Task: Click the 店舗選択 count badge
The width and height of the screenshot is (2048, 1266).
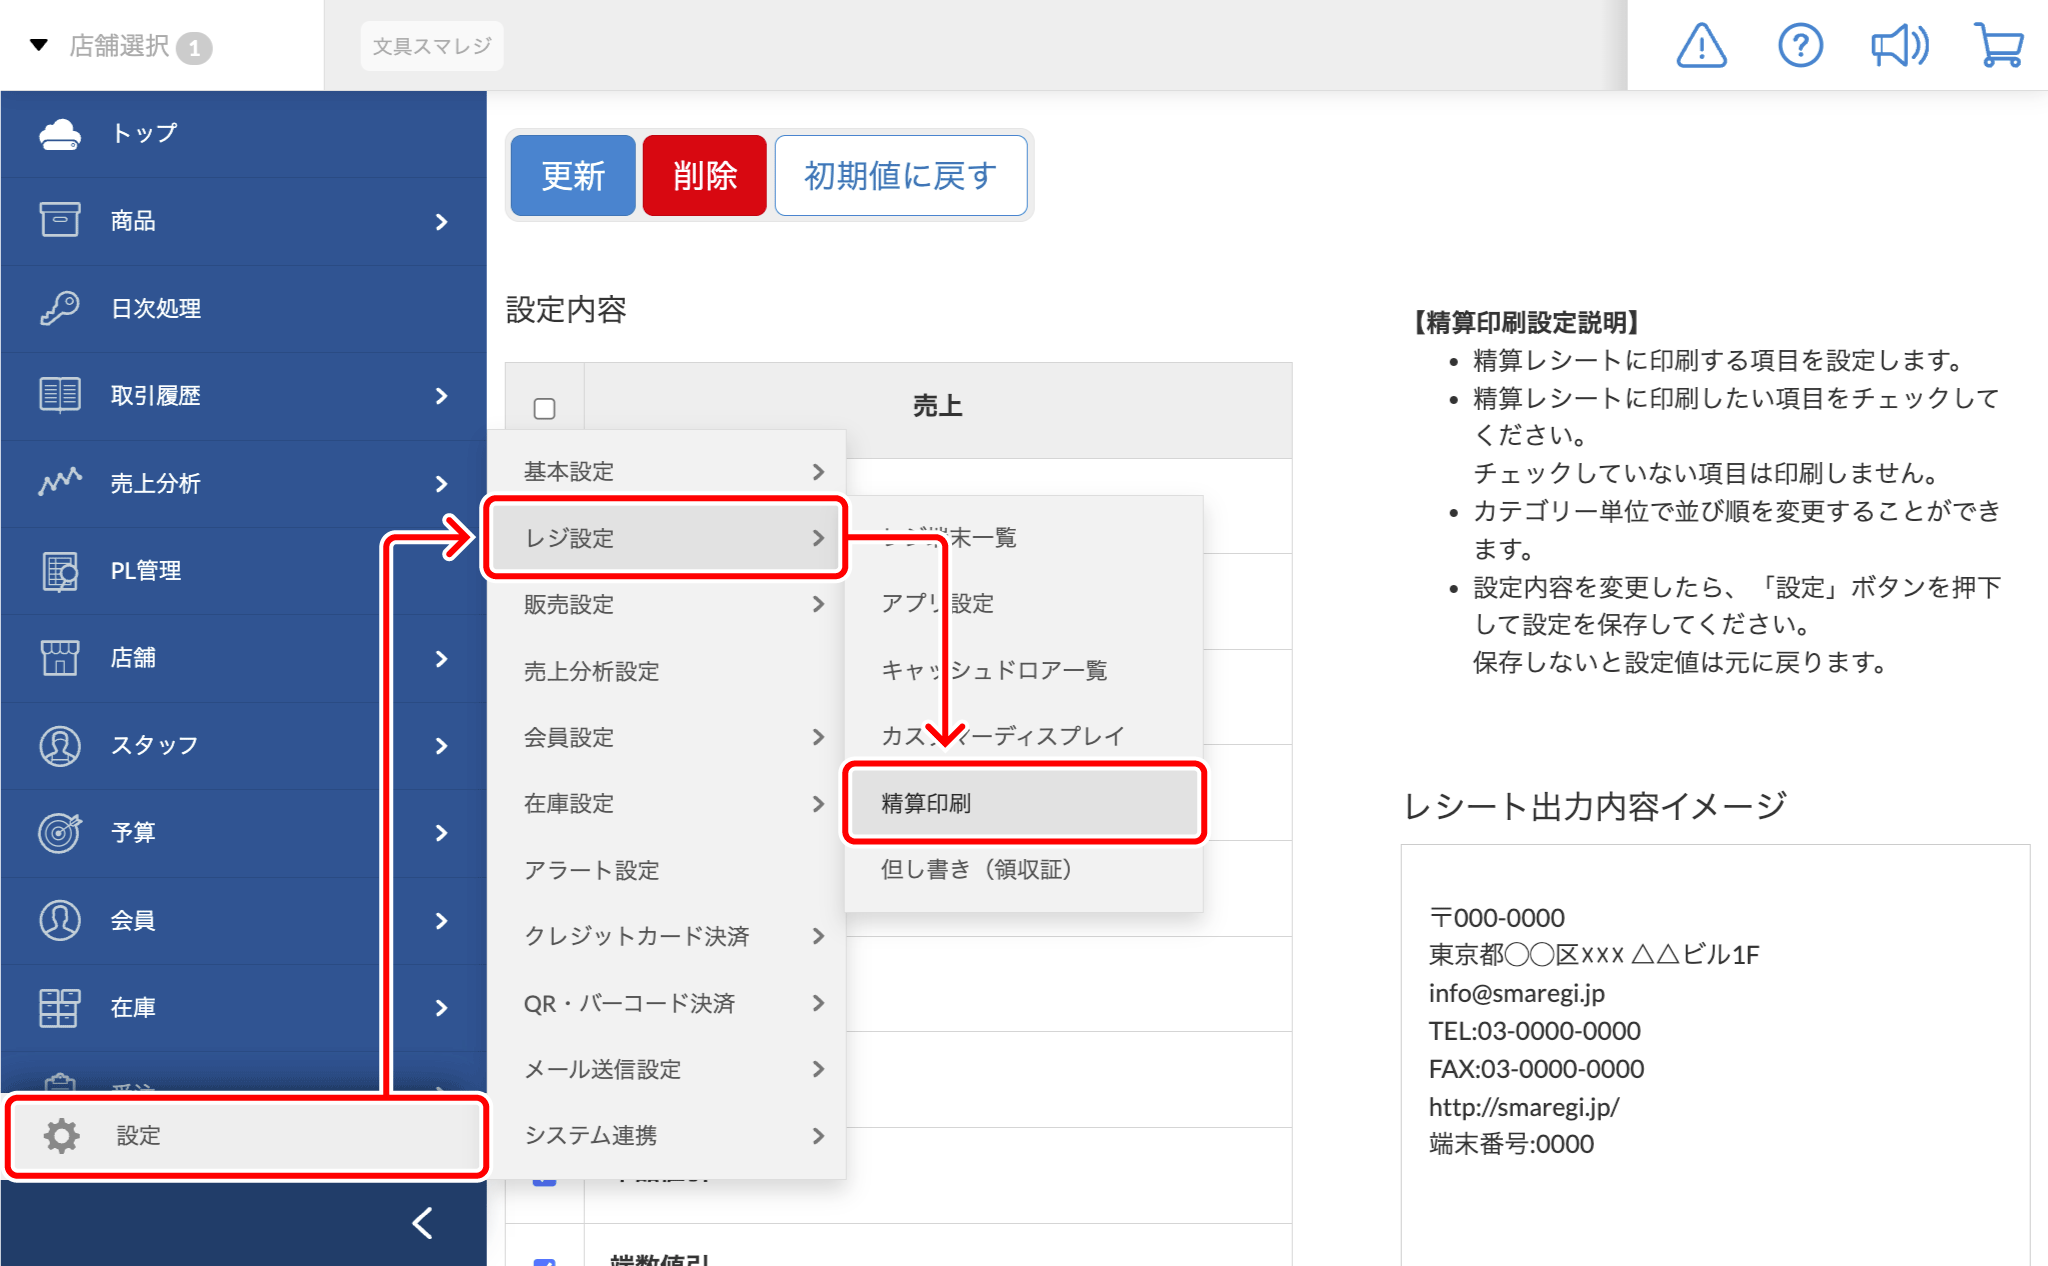Action: point(194,48)
